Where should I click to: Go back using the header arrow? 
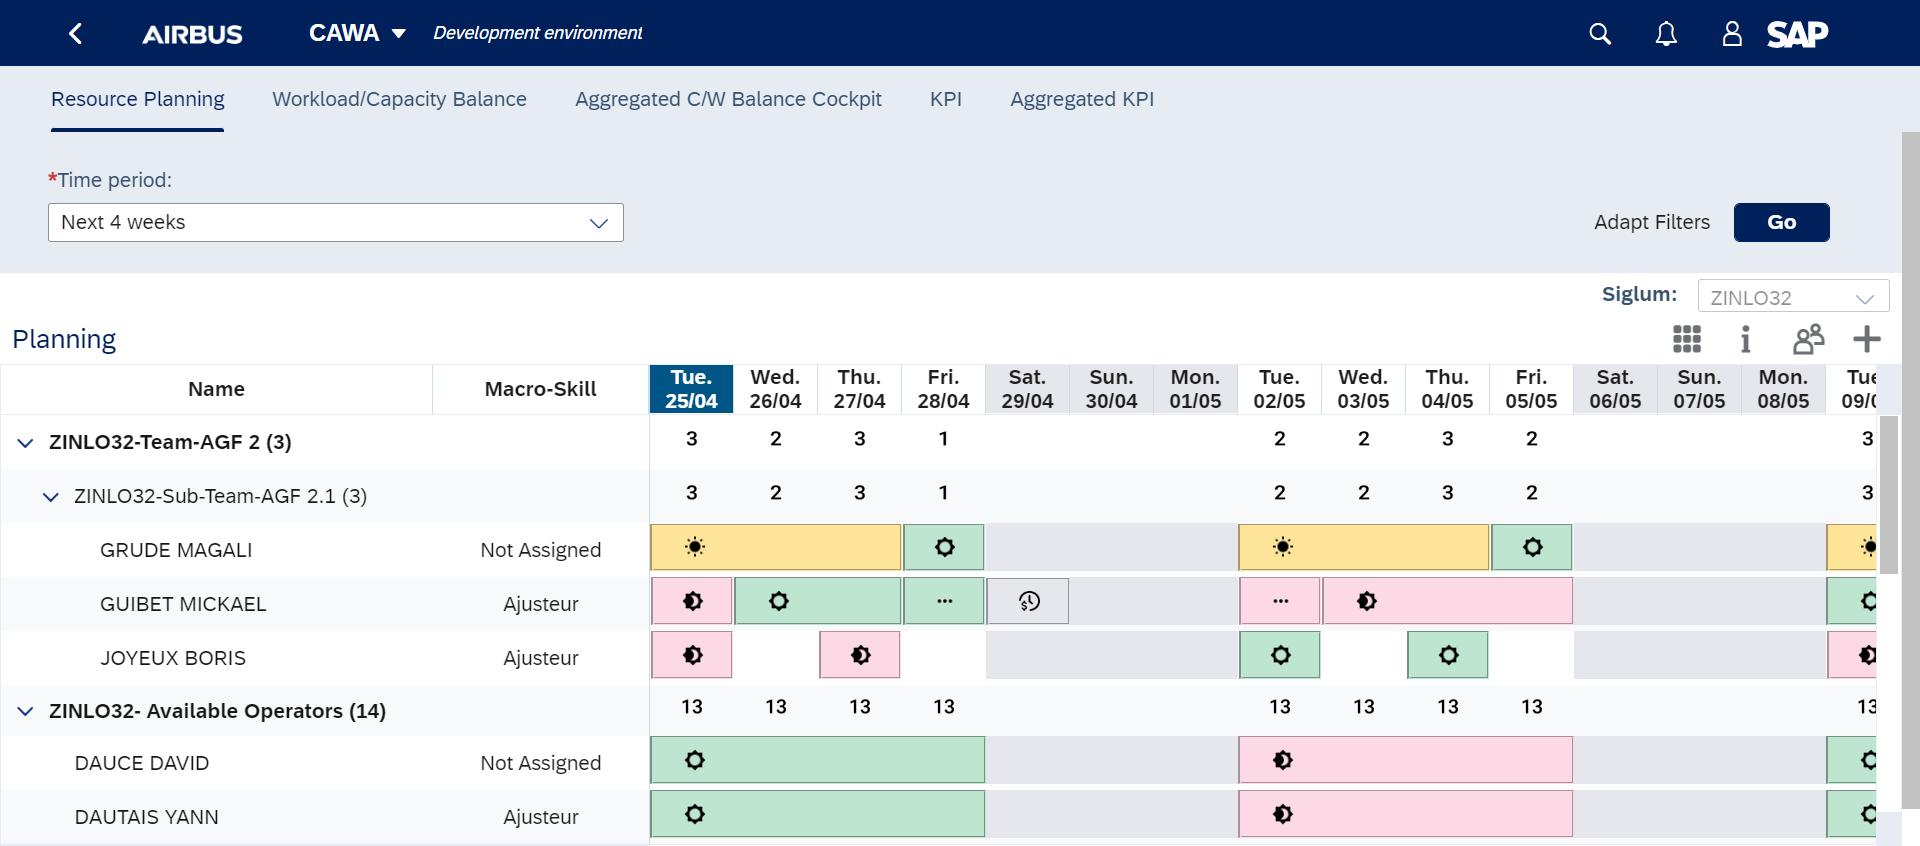[x=75, y=33]
